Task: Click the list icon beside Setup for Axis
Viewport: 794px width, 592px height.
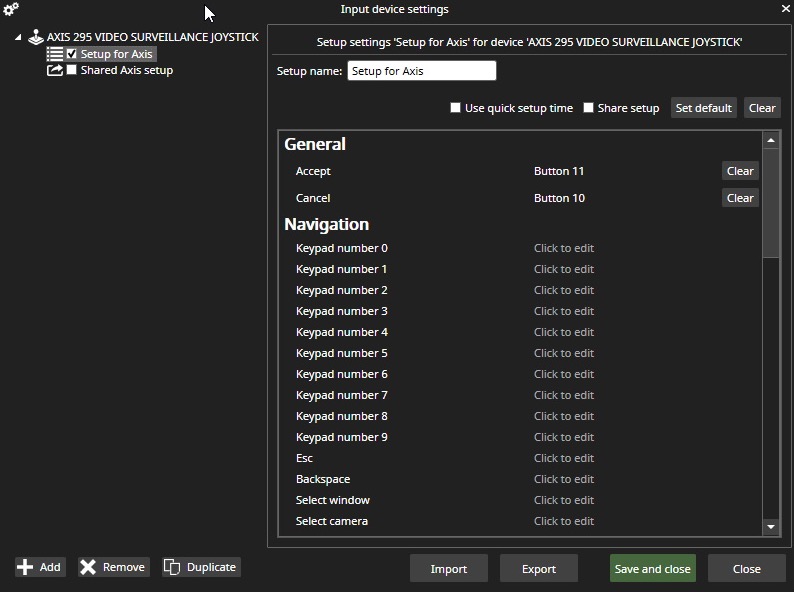Action: click(x=55, y=54)
